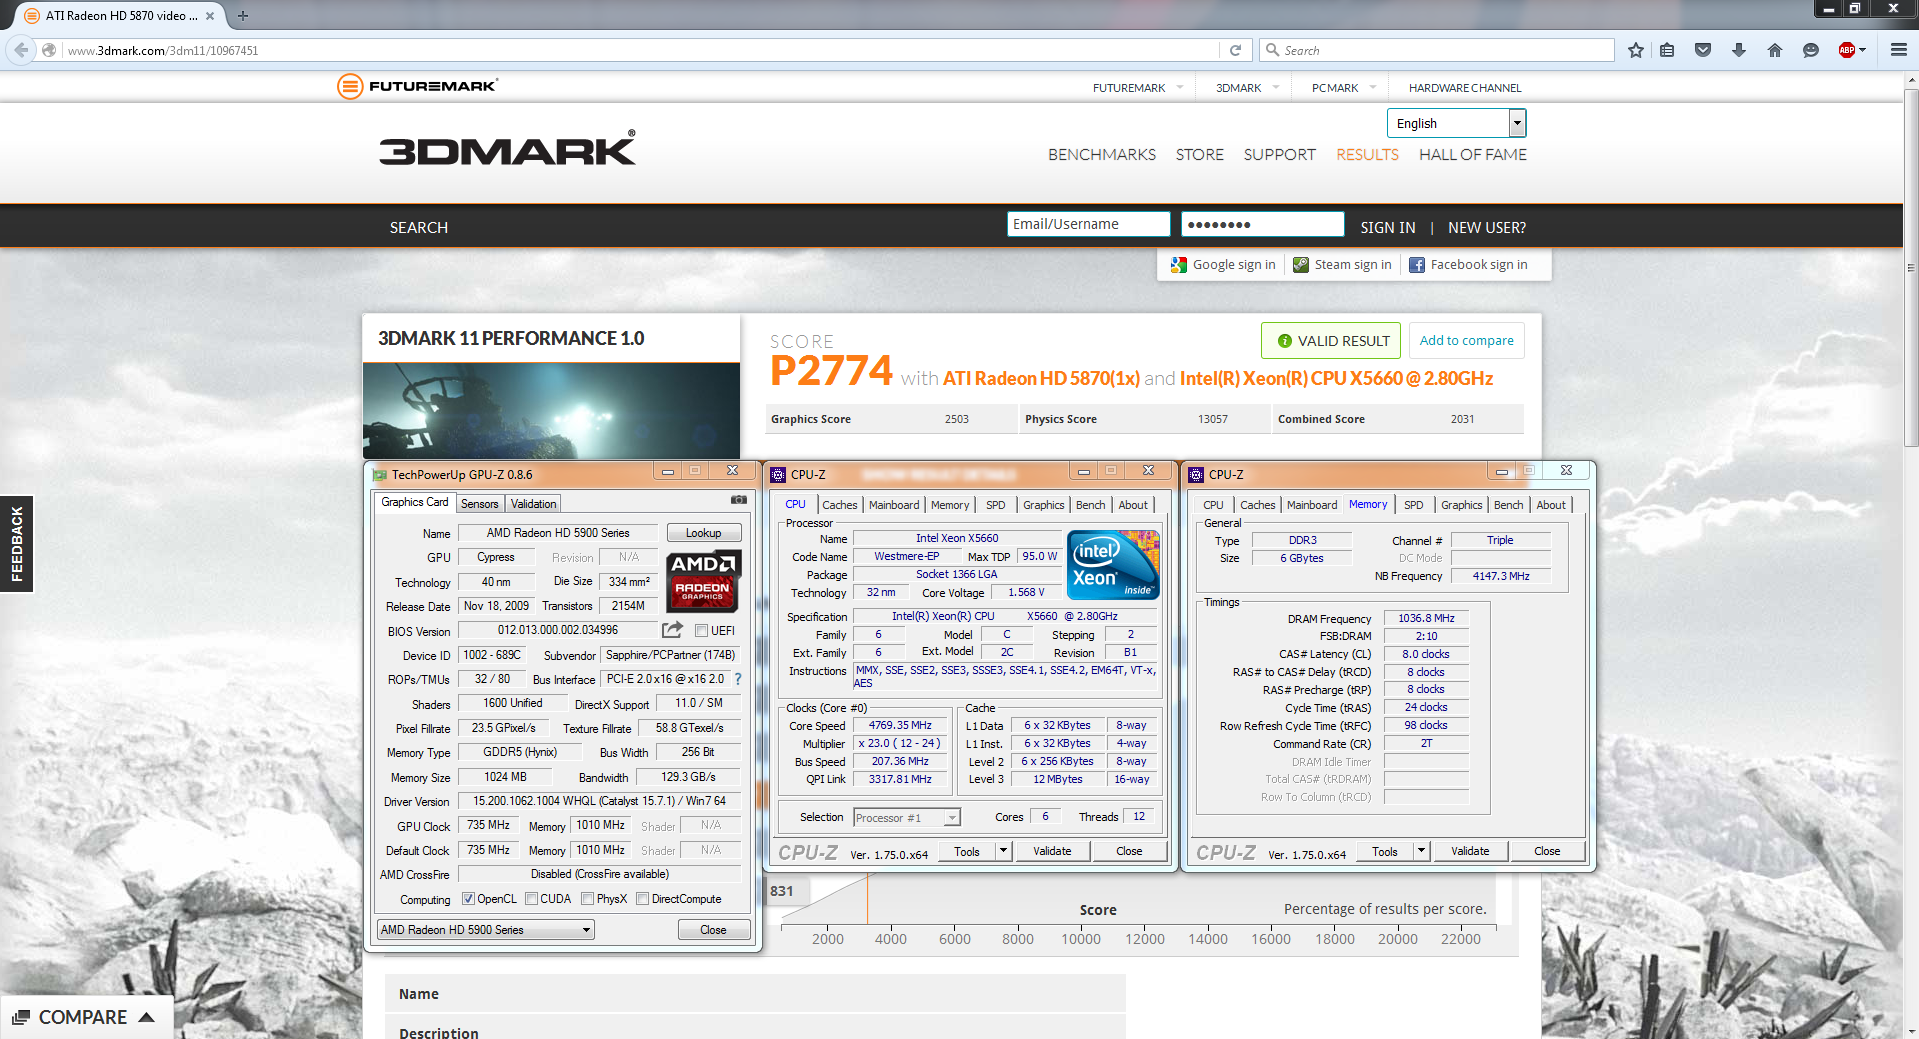The image size is (1919, 1039).
Task: Click the password input field
Action: [1261, 224]
